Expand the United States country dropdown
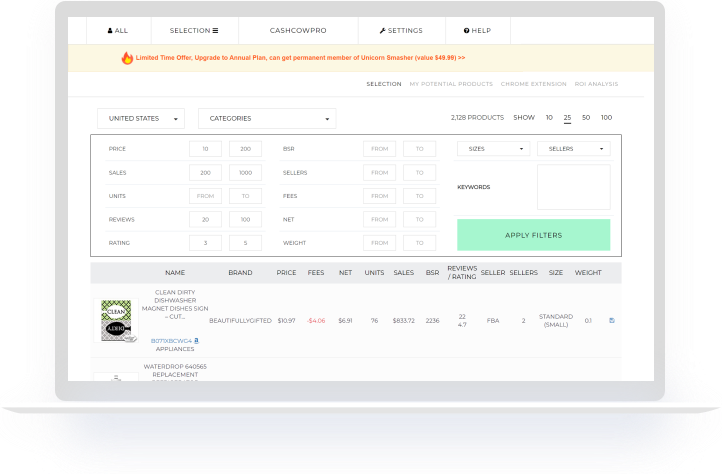Viewport: 722px width, 474px height. (141, 119)
